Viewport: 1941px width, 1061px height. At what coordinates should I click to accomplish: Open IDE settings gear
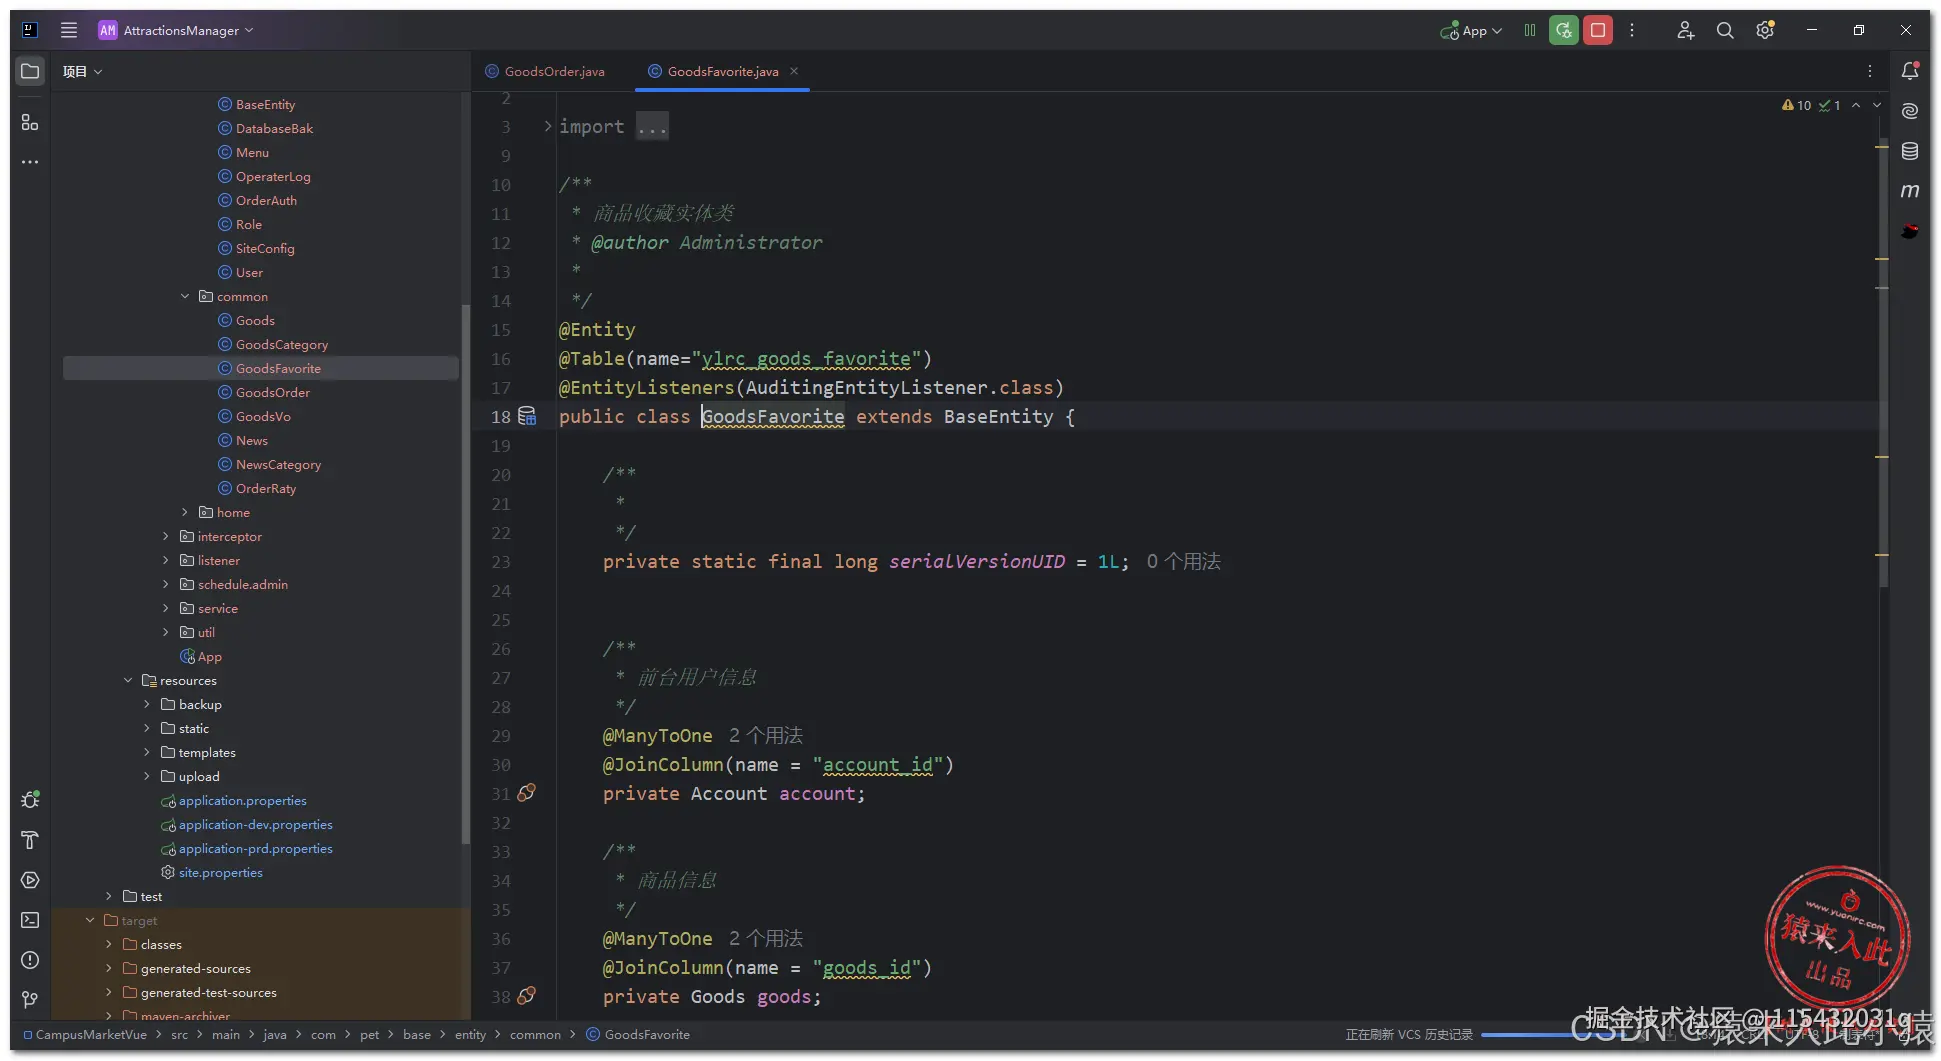pos(1765,30)
